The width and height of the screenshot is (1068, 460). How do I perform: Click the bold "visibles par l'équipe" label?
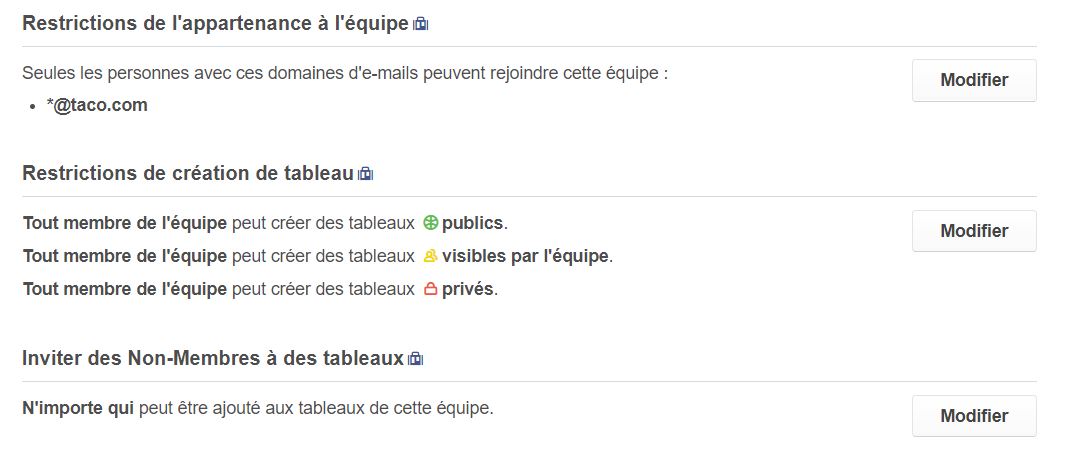(x=525, y=256)
